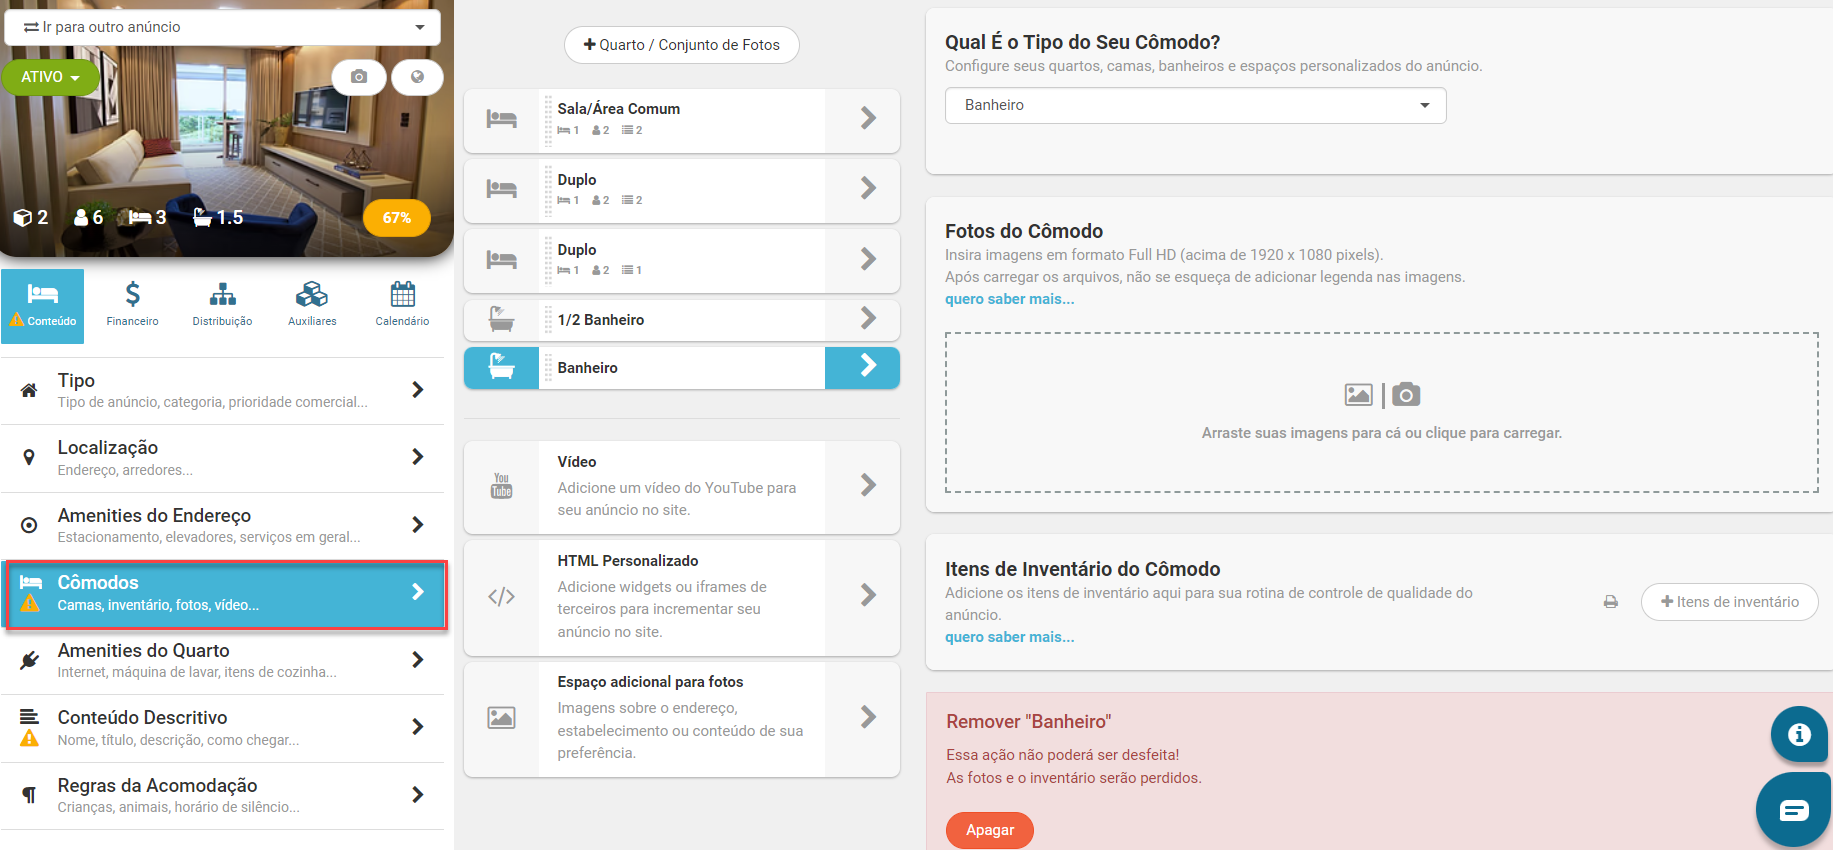Open the chat message floating button

pyautogui.click(x=1794, y=810)
